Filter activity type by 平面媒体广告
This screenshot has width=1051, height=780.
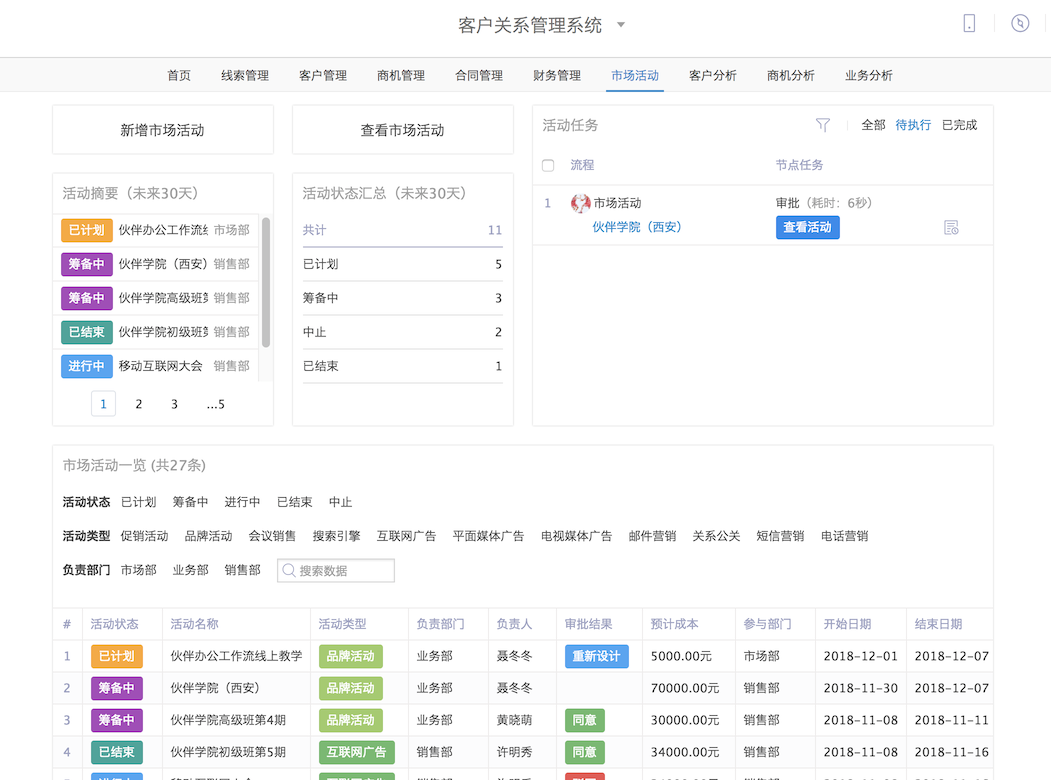(488, 536)
